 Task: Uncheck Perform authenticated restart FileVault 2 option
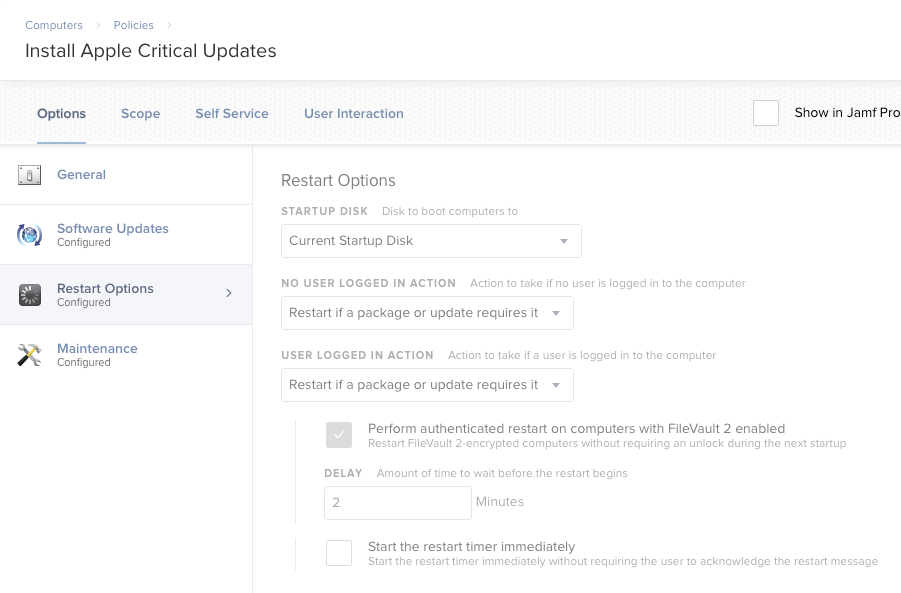point(339,435)
